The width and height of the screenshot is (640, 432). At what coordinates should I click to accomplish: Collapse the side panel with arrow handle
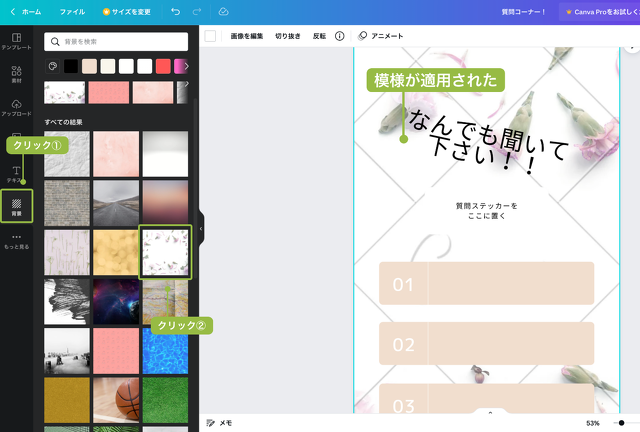click(x=200, y=228)
